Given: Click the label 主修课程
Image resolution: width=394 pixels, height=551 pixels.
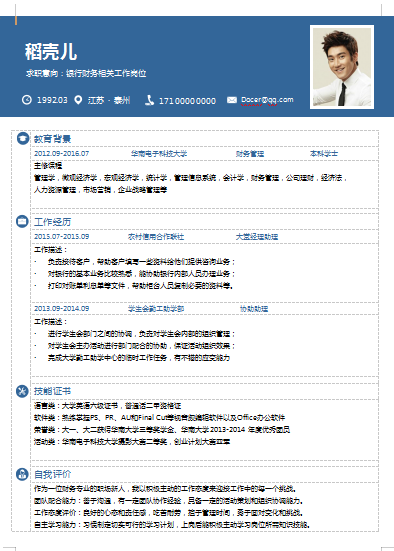Looking at the screenshot, I should coord(48,166).
